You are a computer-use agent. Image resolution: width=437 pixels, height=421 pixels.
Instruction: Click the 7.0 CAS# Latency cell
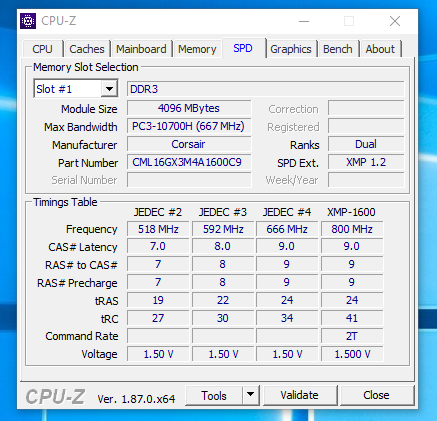point(158,246)
